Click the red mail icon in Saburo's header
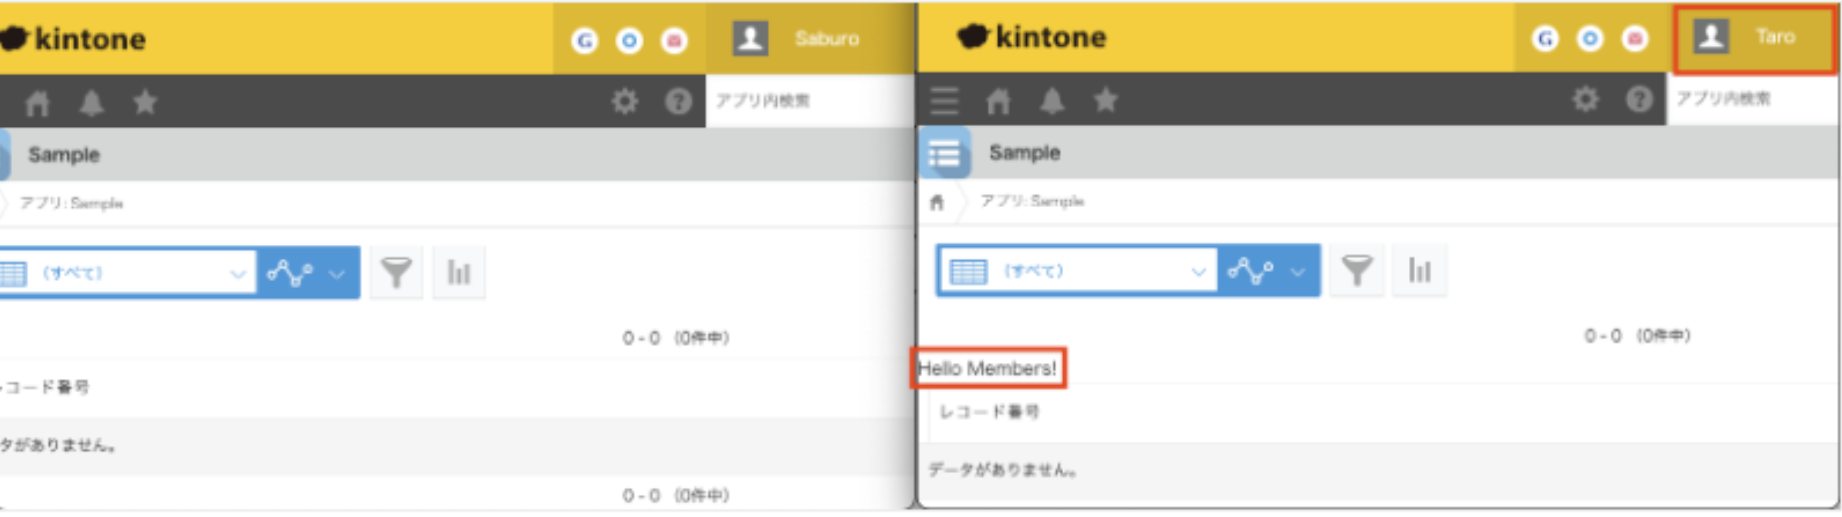 coord(675,41)
